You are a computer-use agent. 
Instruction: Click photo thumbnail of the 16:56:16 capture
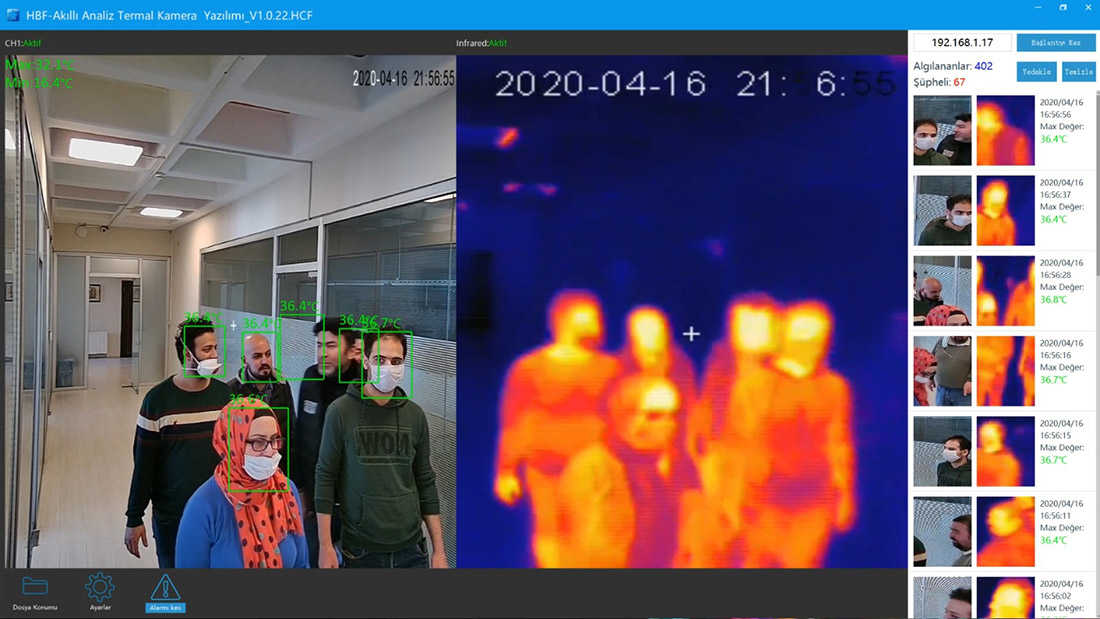(942, 371)
